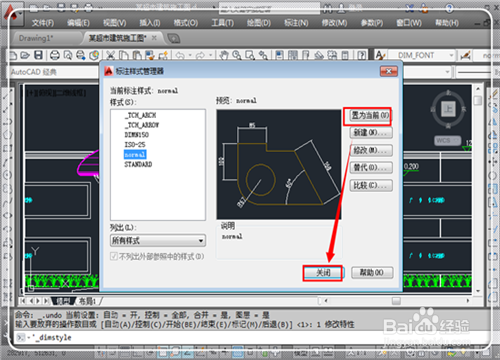Click the 替代(O)... button
This screenshot has height=360, width=500.
[x=371, y=168]
